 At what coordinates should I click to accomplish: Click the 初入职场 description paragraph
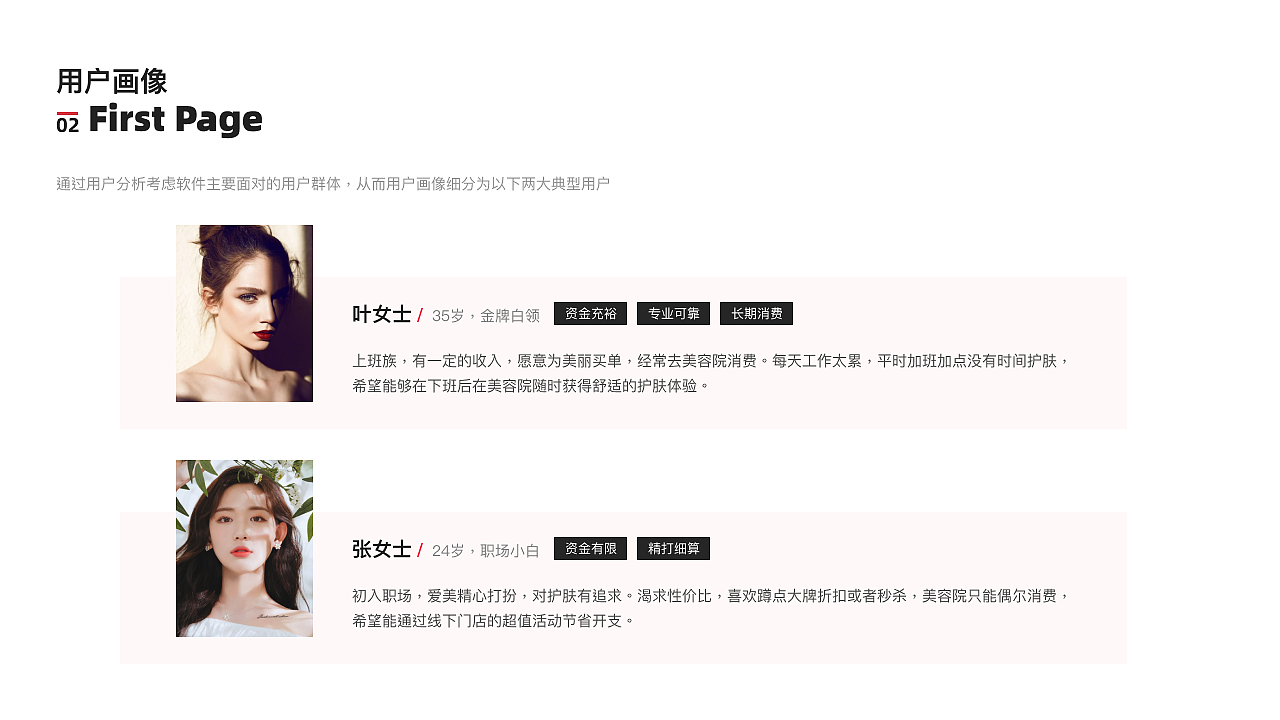pyautogui.click(x=712, y=607)
